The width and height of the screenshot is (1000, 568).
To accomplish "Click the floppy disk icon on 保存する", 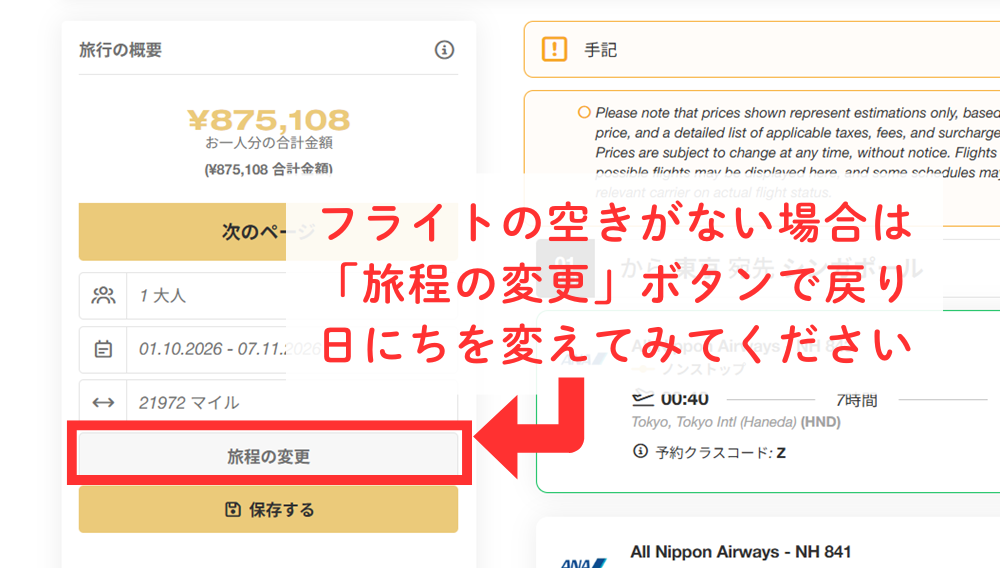I will coord(232,510).
